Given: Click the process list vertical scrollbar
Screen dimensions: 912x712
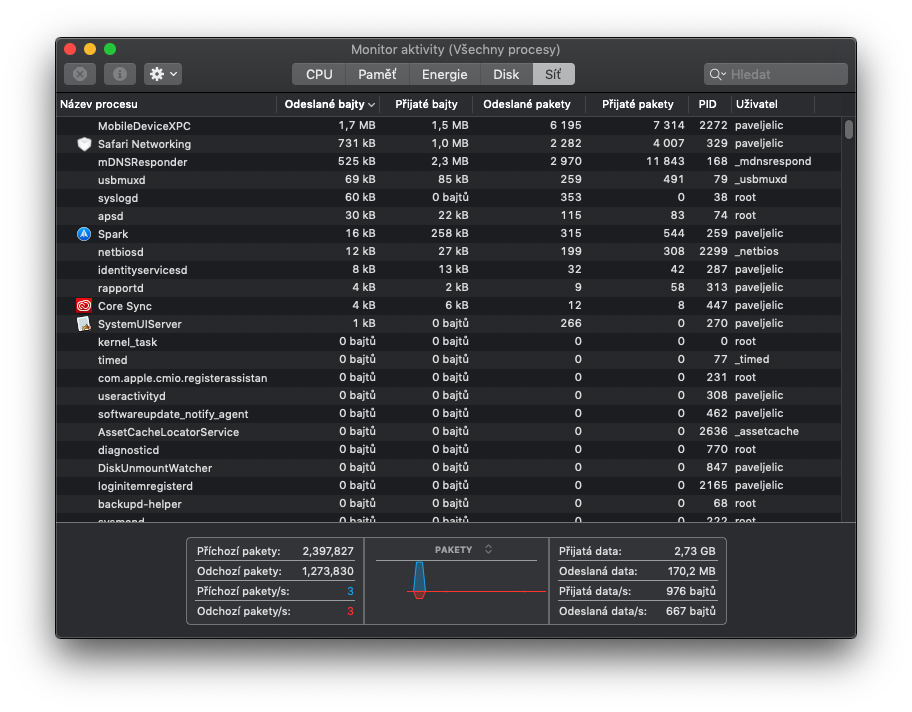Looking at the screenshot, I should pos(849,128).
